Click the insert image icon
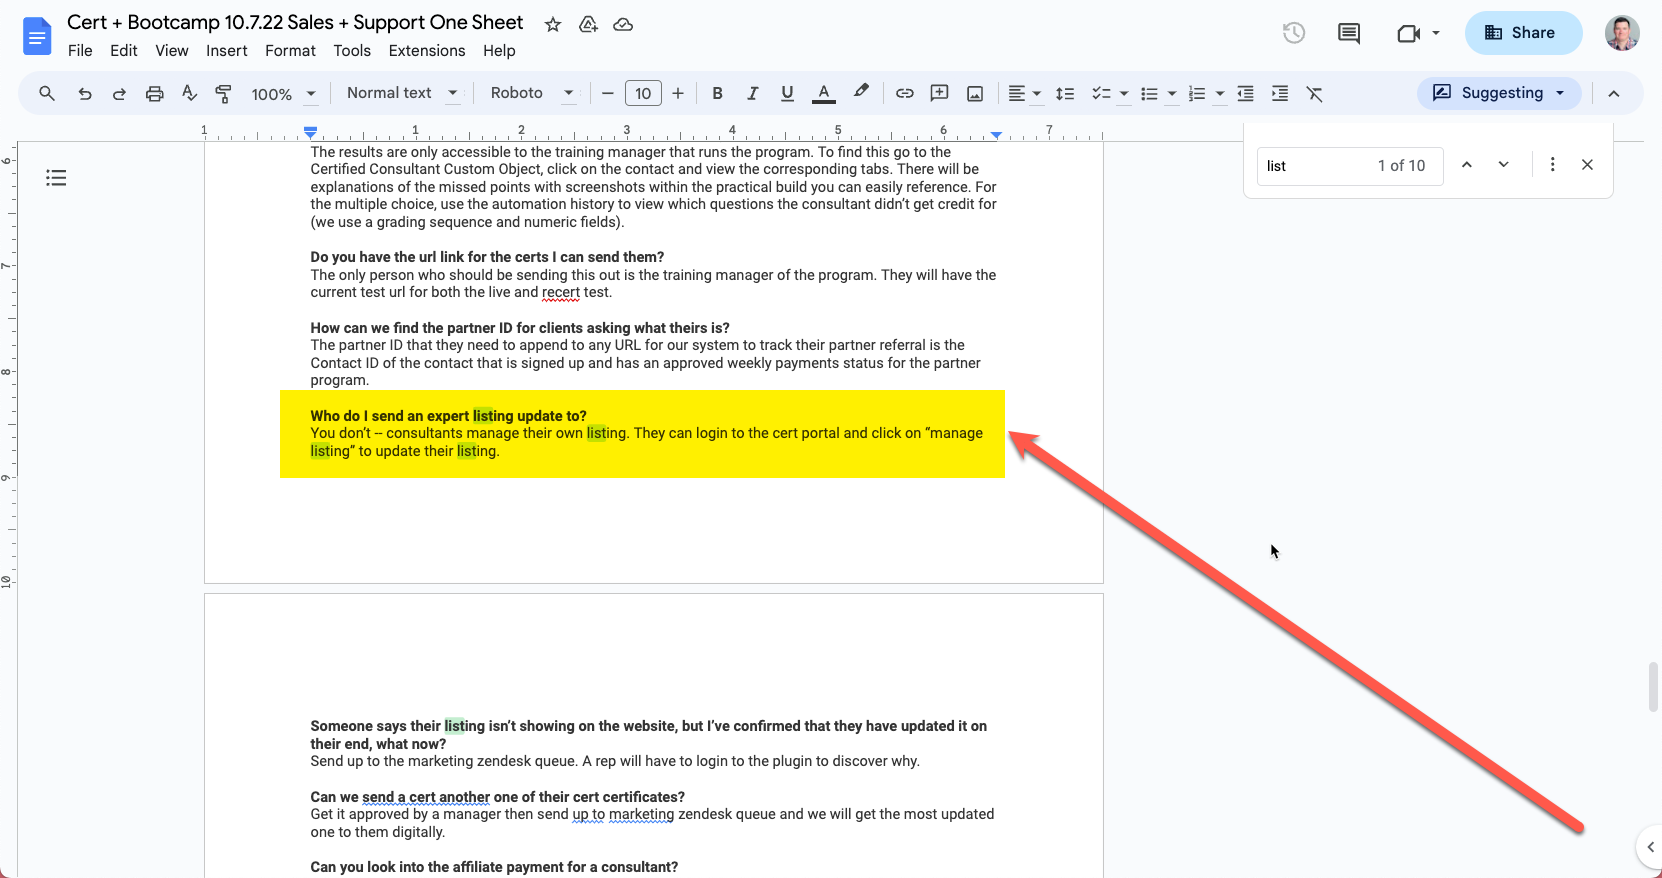 point(974,93)
